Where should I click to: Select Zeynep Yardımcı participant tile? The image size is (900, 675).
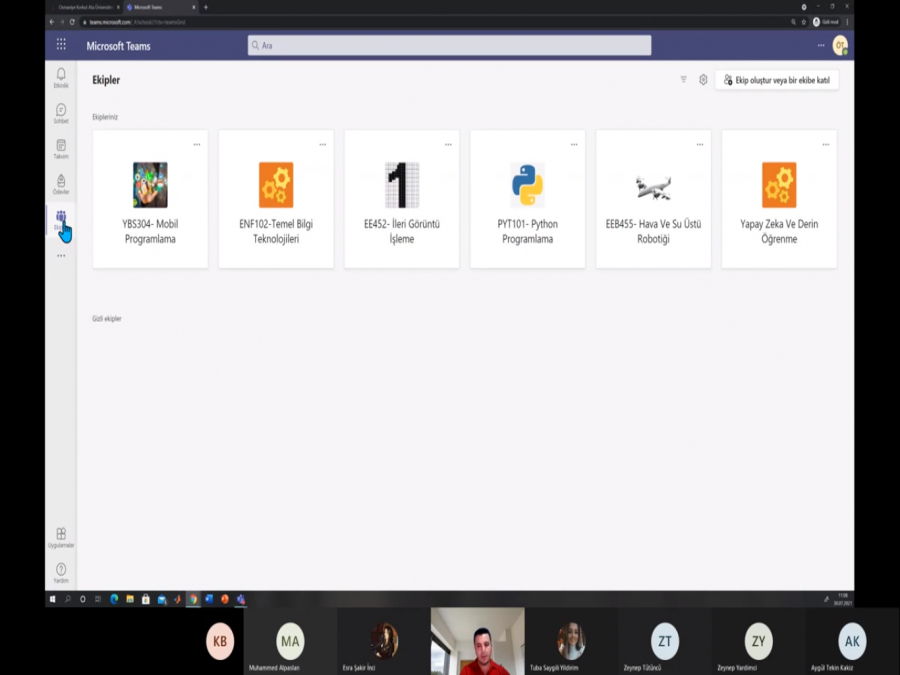758,641
